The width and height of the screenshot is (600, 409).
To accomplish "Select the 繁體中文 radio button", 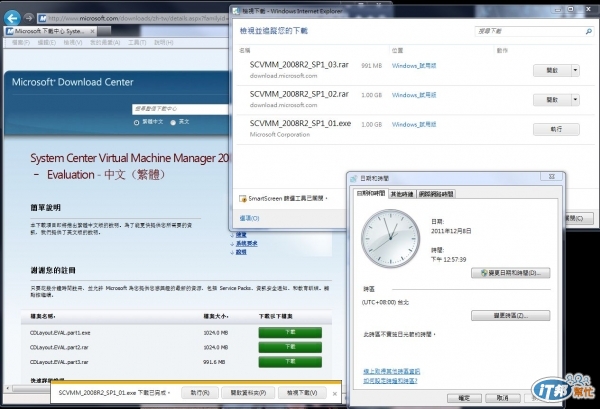I will [x=136, y=122].
